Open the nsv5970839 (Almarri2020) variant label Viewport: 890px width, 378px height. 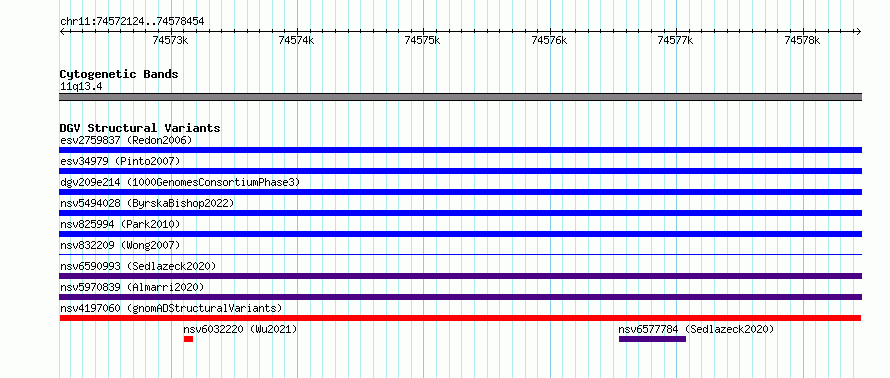click(132, 287)
